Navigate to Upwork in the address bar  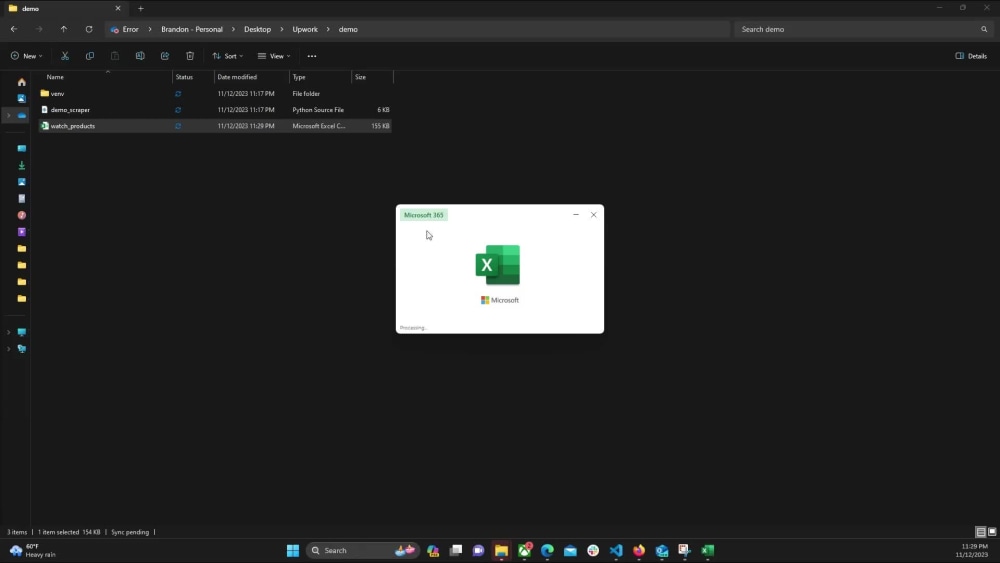(305, 29)
